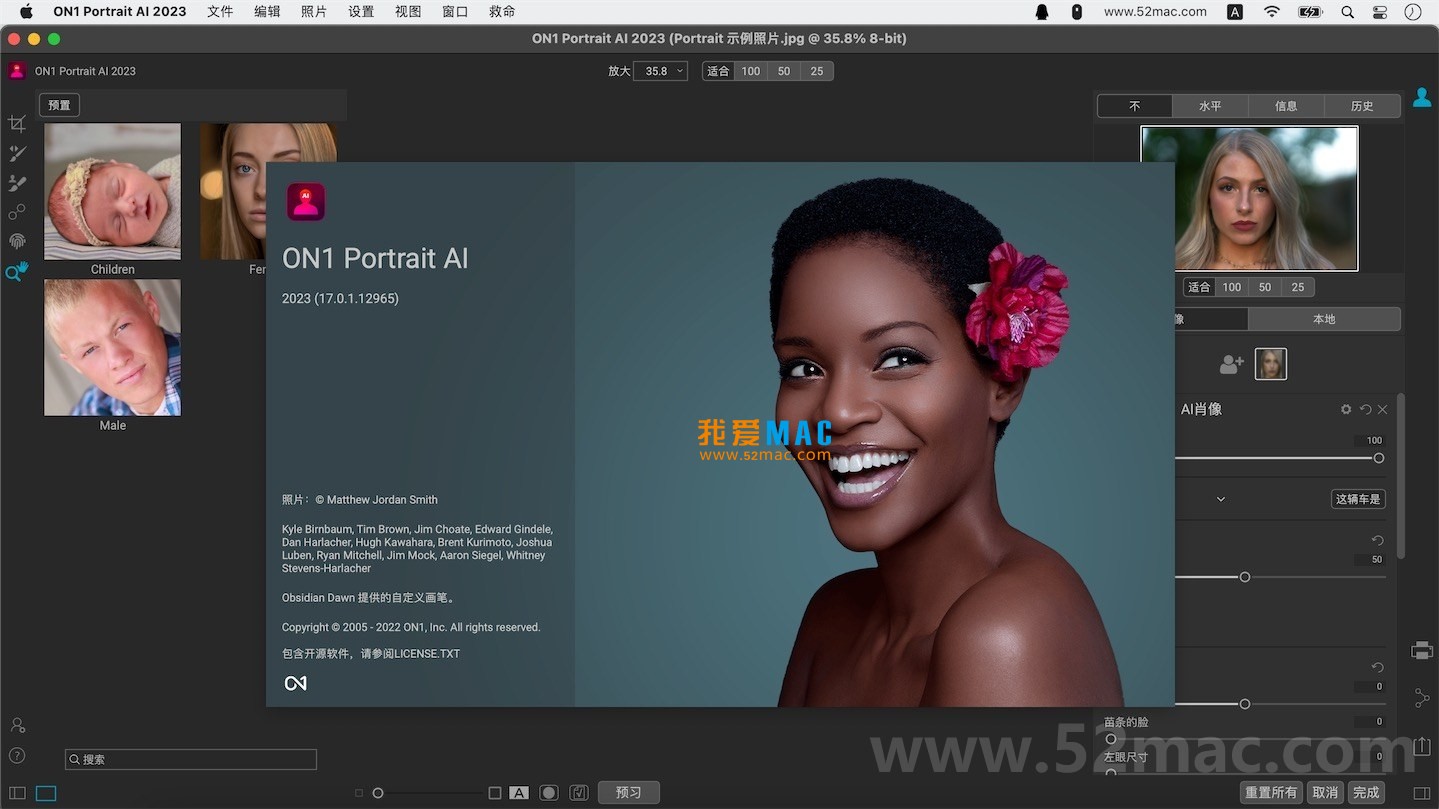This screenshot has width=1439, height=809.
Task: Open the 文件 menu
Action: (220, 12)
